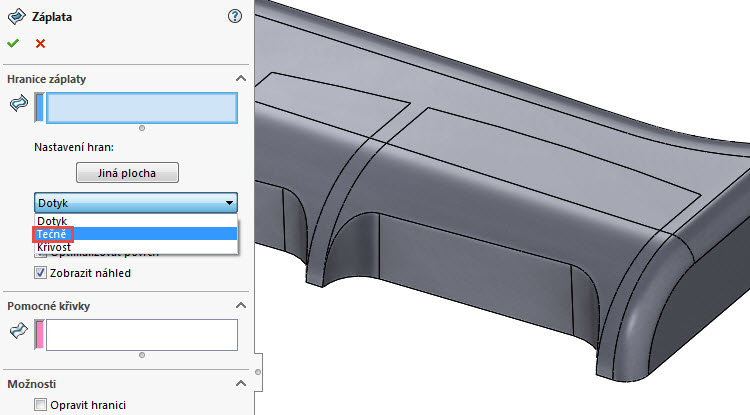Collapse the Hranice záplaty section
The image size is (750, 415).
pos(241,78)
